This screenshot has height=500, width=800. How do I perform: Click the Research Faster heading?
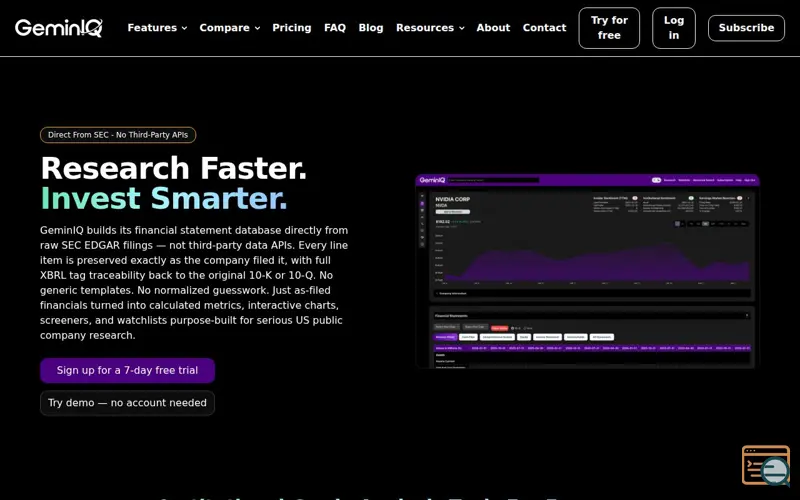(x=173, y=168)
